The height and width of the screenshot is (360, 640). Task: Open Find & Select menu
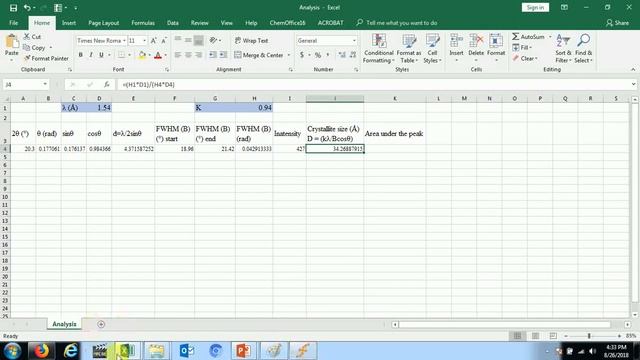pyautogui.click(x=583, y=48)
